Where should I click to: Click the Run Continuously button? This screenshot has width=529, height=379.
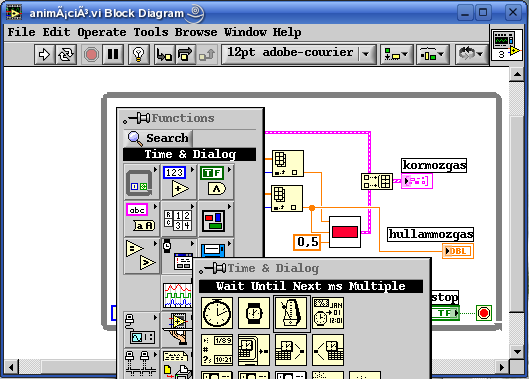[66, 54]
